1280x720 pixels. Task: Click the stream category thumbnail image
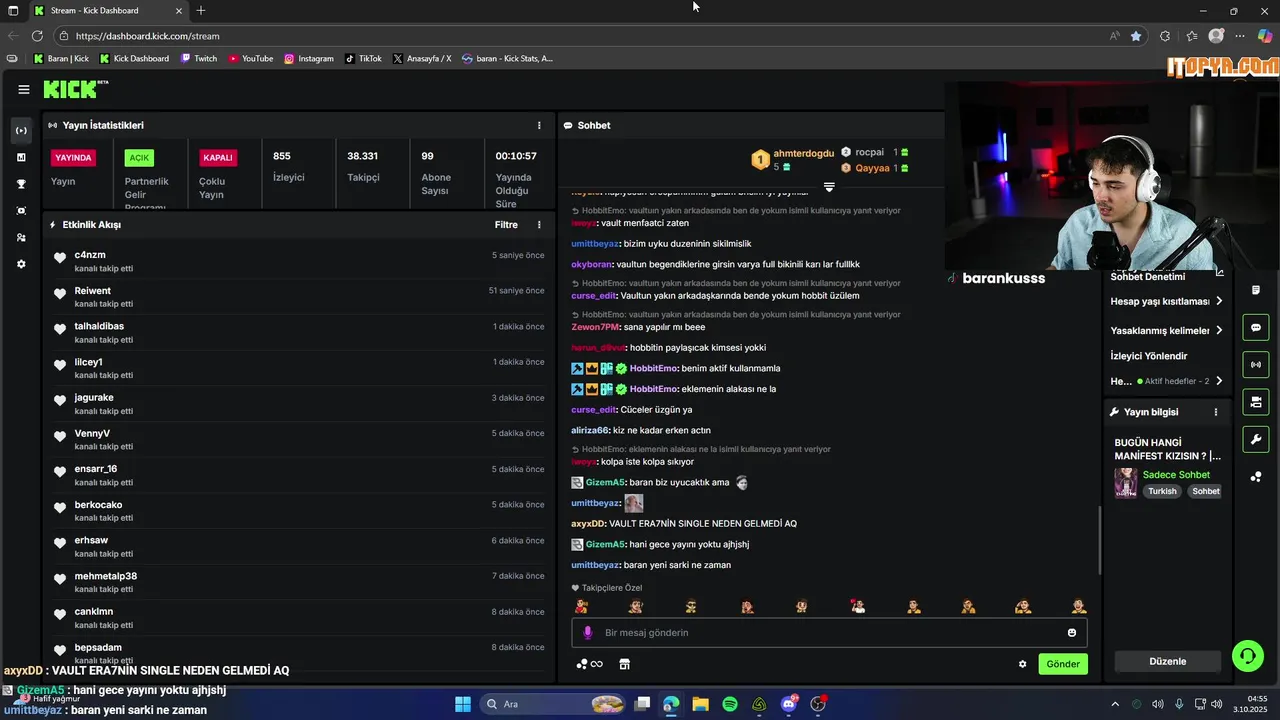coord(1126,482)
